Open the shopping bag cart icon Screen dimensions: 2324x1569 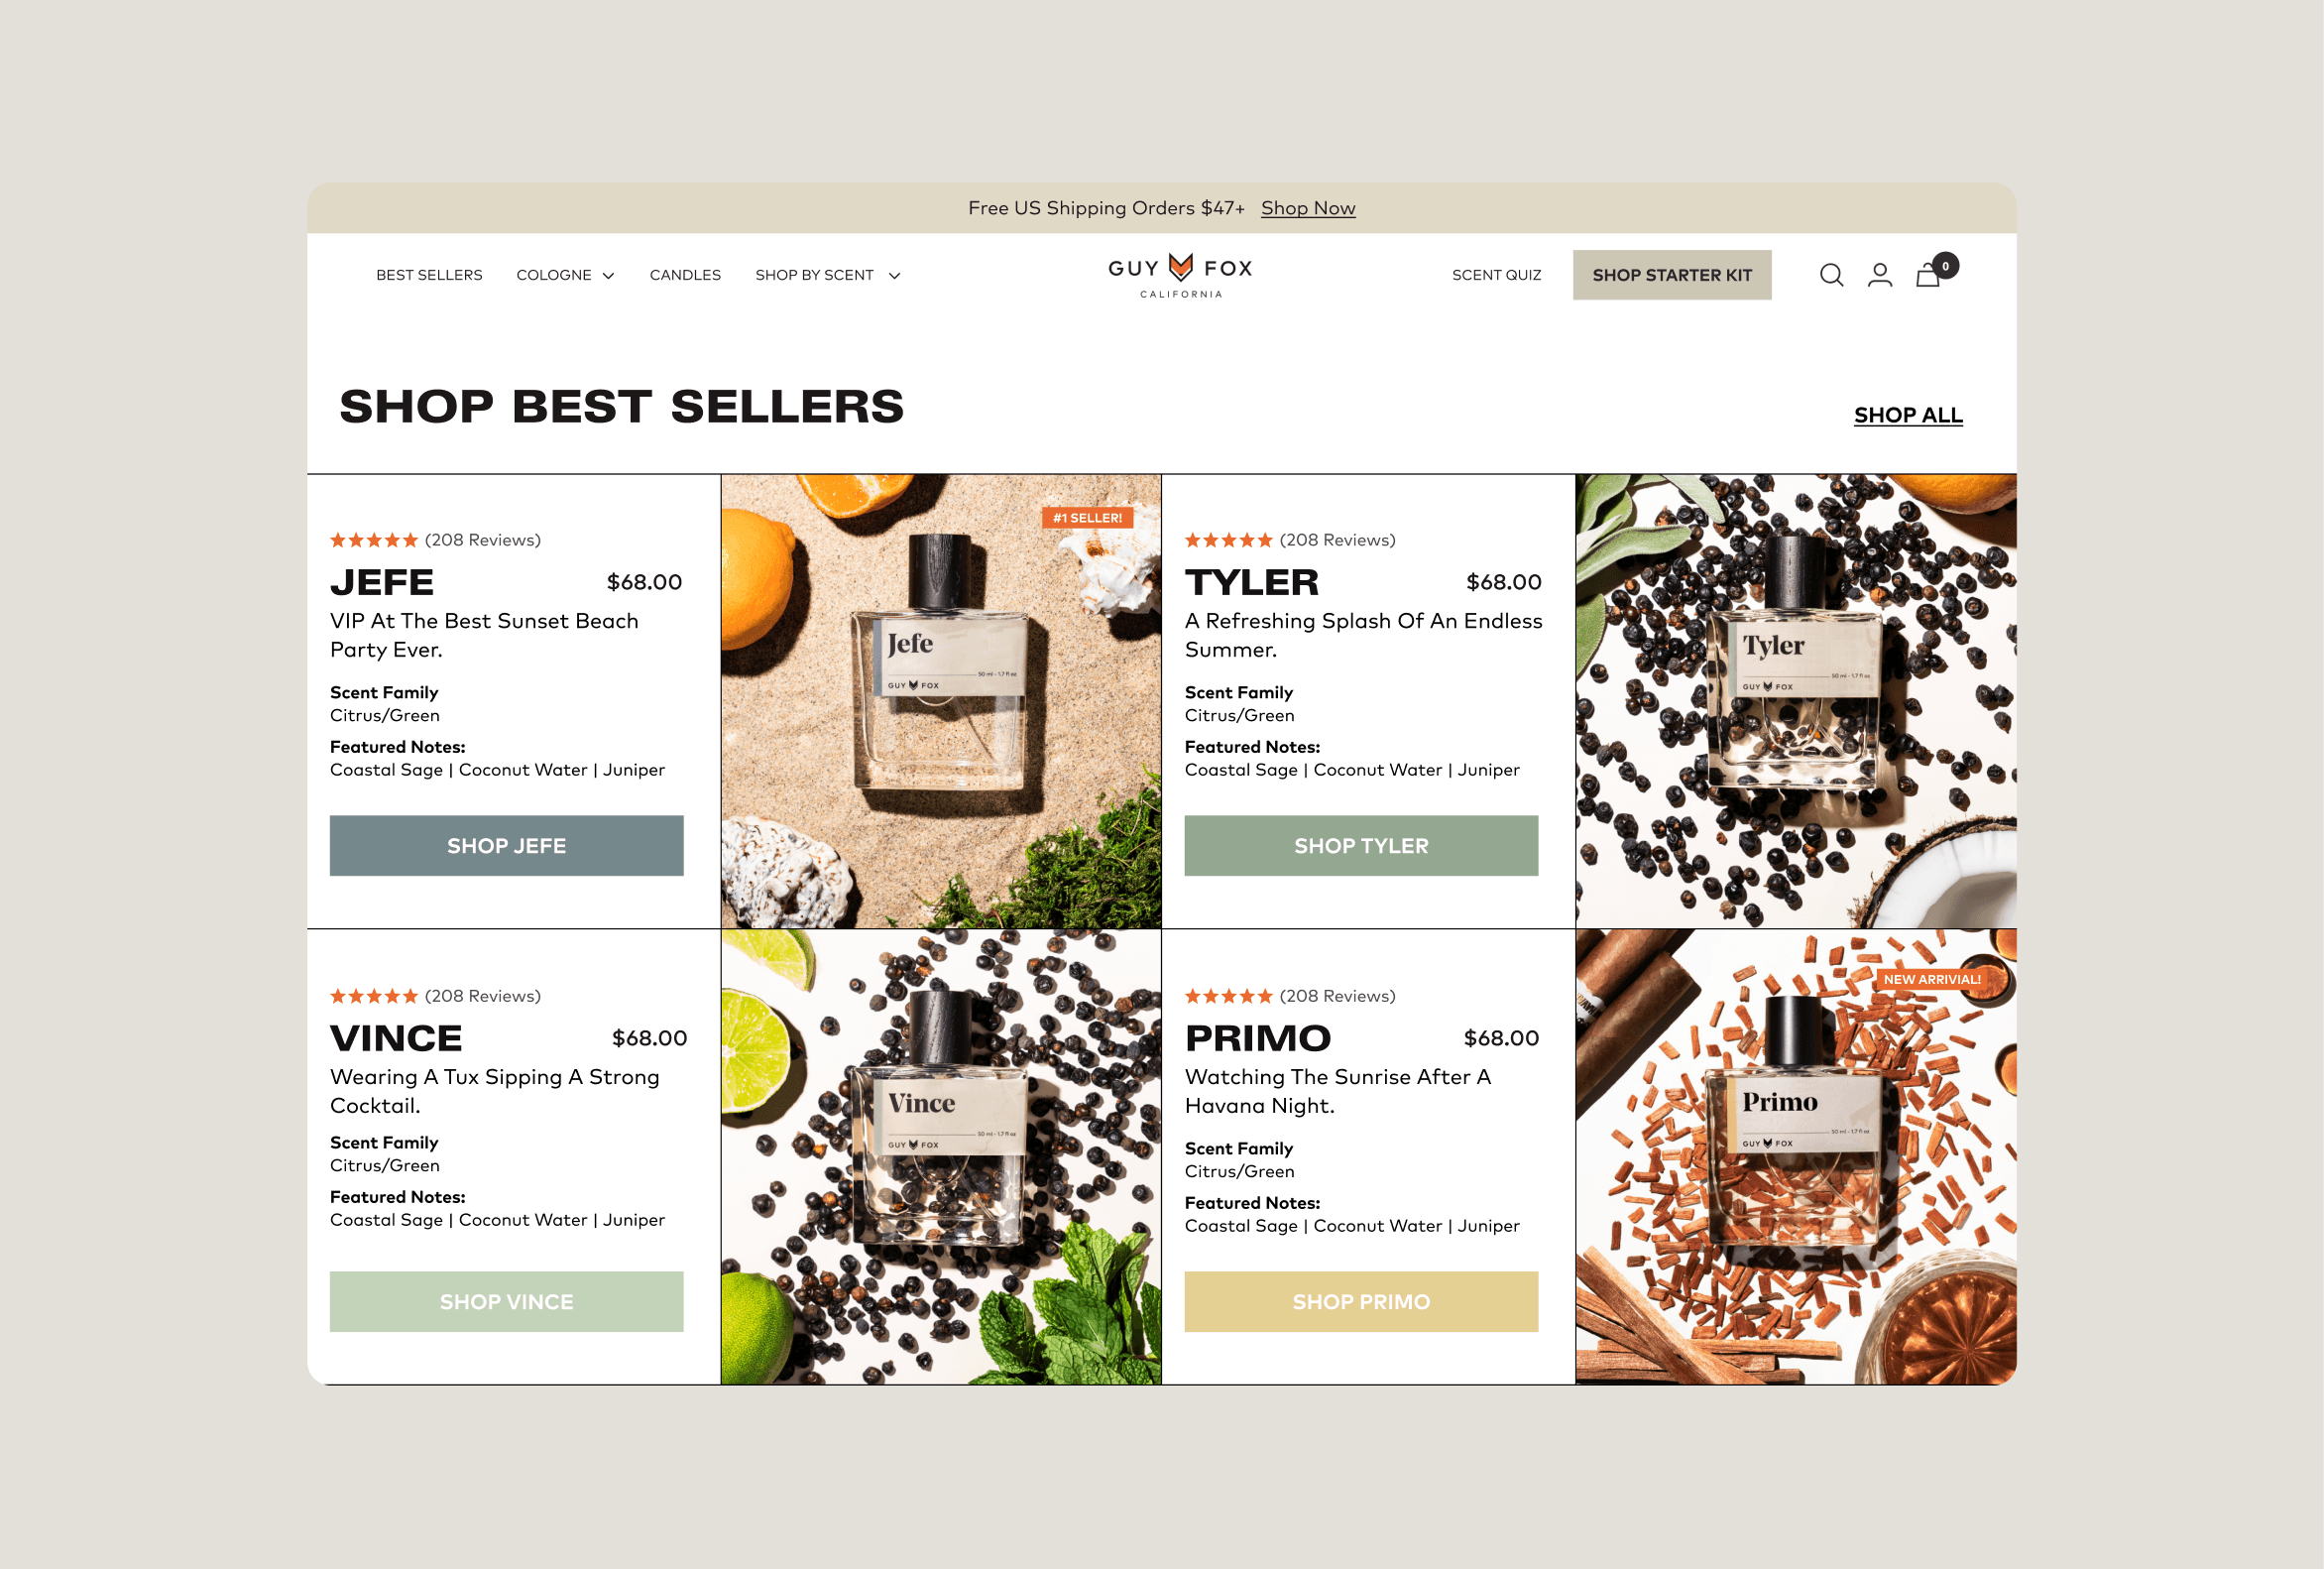[1929, 275]
